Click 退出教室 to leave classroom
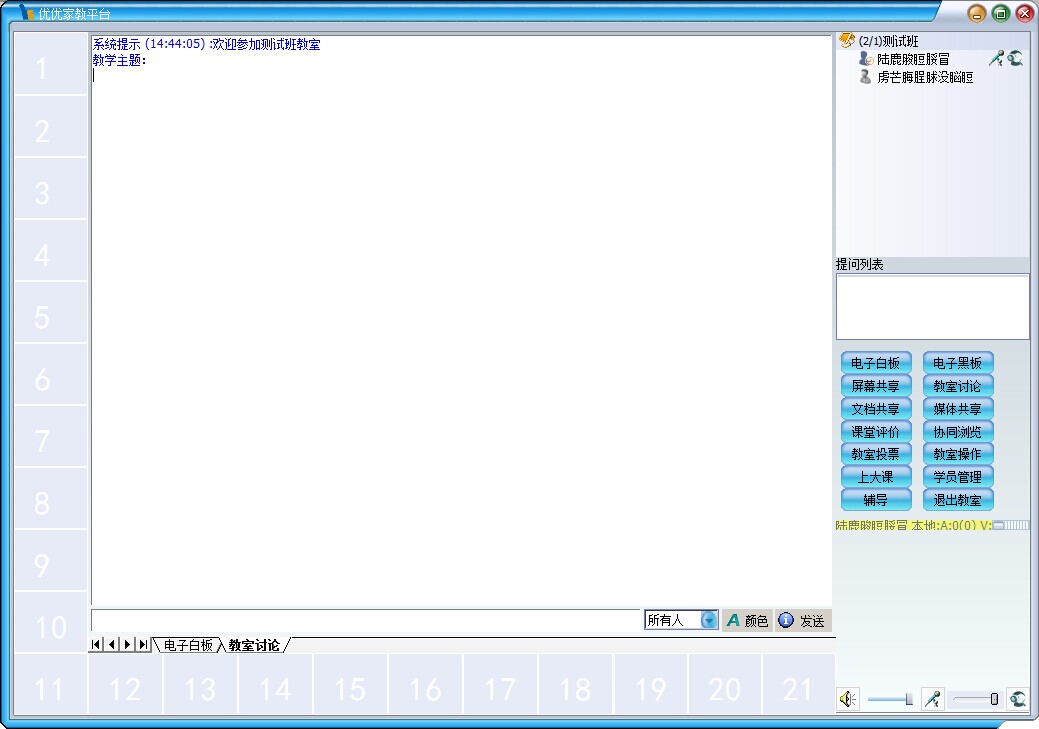Screen dimensions: 1039x729 point(958,500)
